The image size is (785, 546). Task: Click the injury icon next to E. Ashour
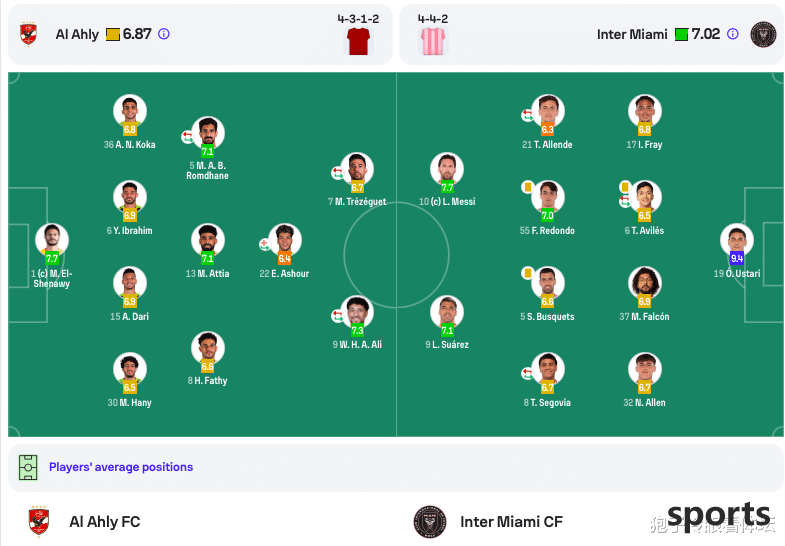[264, 244]
